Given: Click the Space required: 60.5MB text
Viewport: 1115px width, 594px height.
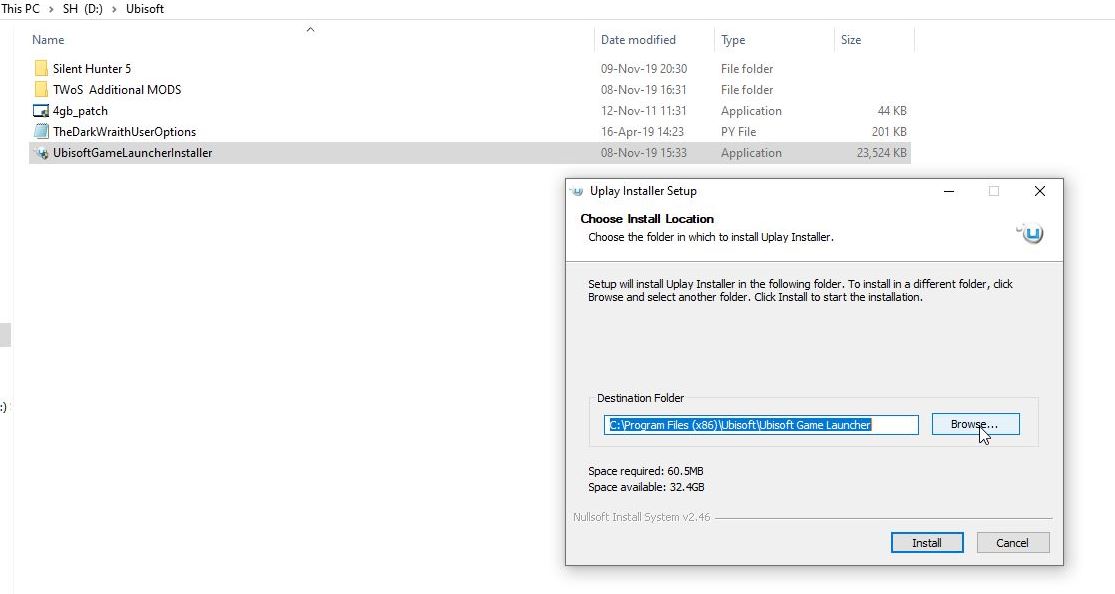Looking at the screenshot, I should pyautogui.click(x=646, y=471).
